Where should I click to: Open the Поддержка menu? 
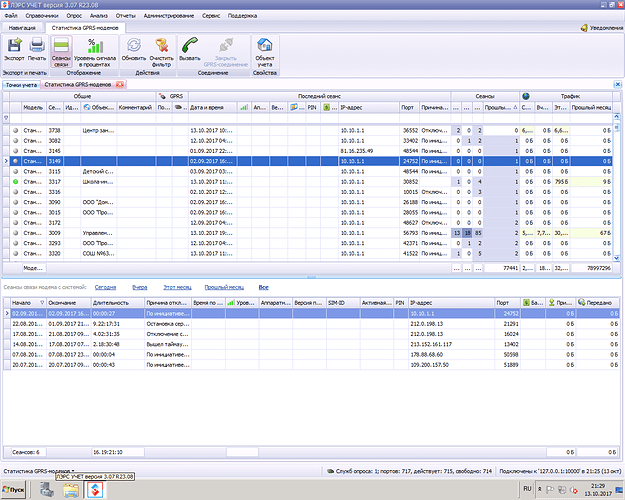[242, 16]
